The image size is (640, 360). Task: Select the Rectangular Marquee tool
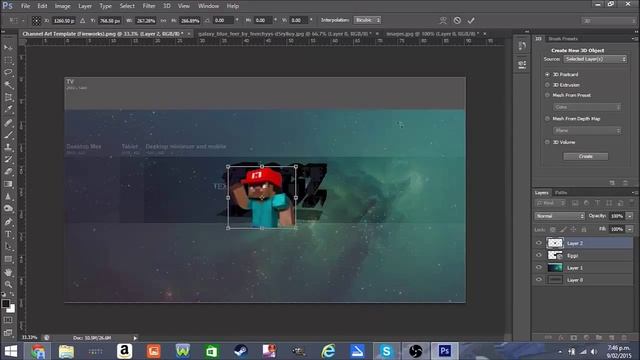[x=8, y=60]
